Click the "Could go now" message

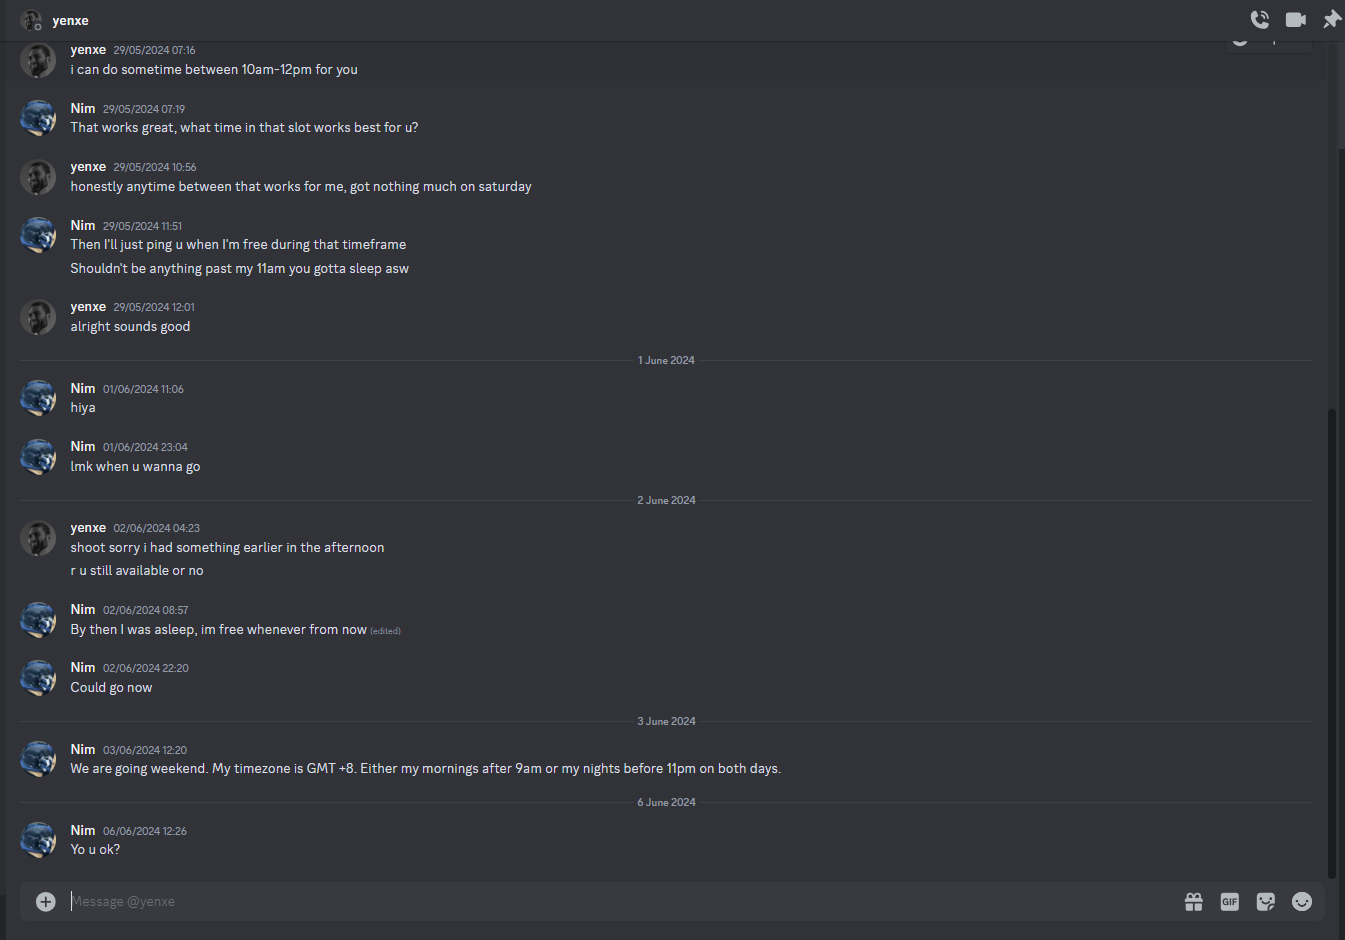pos(111,688)
